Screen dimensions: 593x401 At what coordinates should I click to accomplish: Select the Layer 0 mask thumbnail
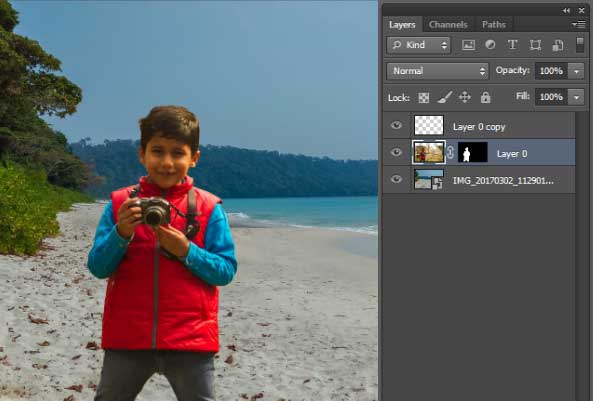click(x=472, y=152)
